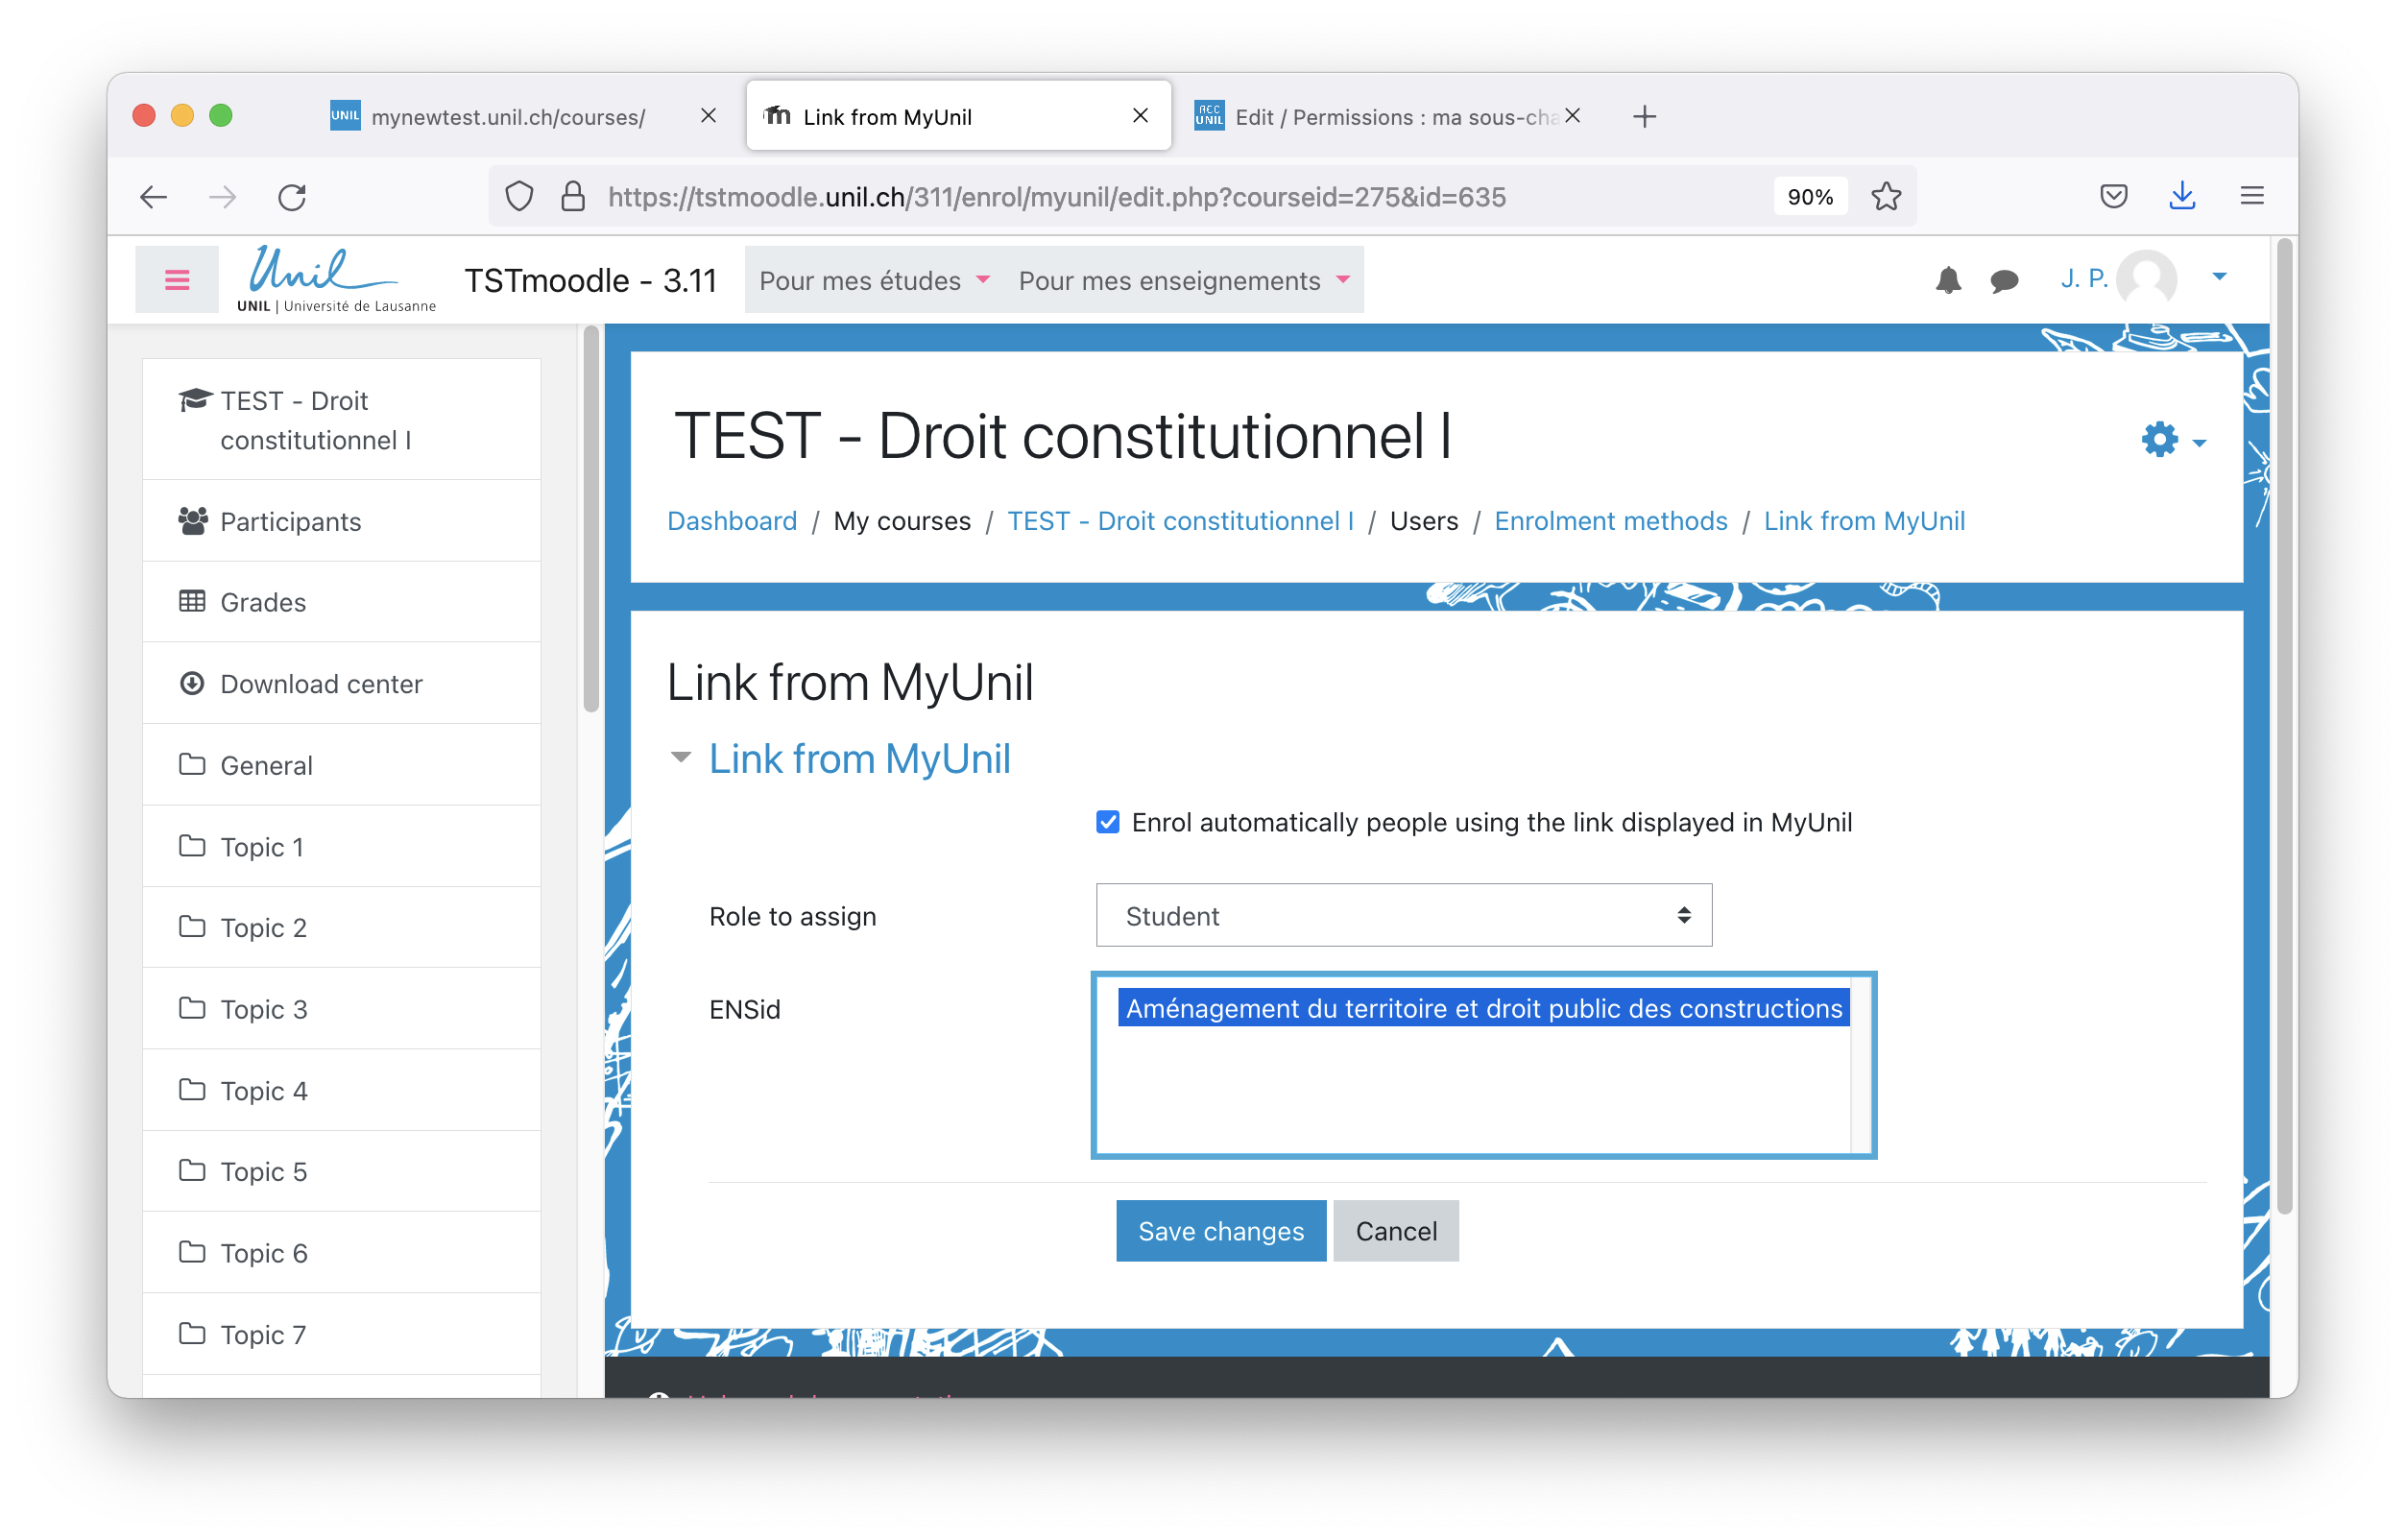This screenshot has height=1540, width=2406.
Task: Click the sidebar vertical scrollbar
Action: coord(591,520)
